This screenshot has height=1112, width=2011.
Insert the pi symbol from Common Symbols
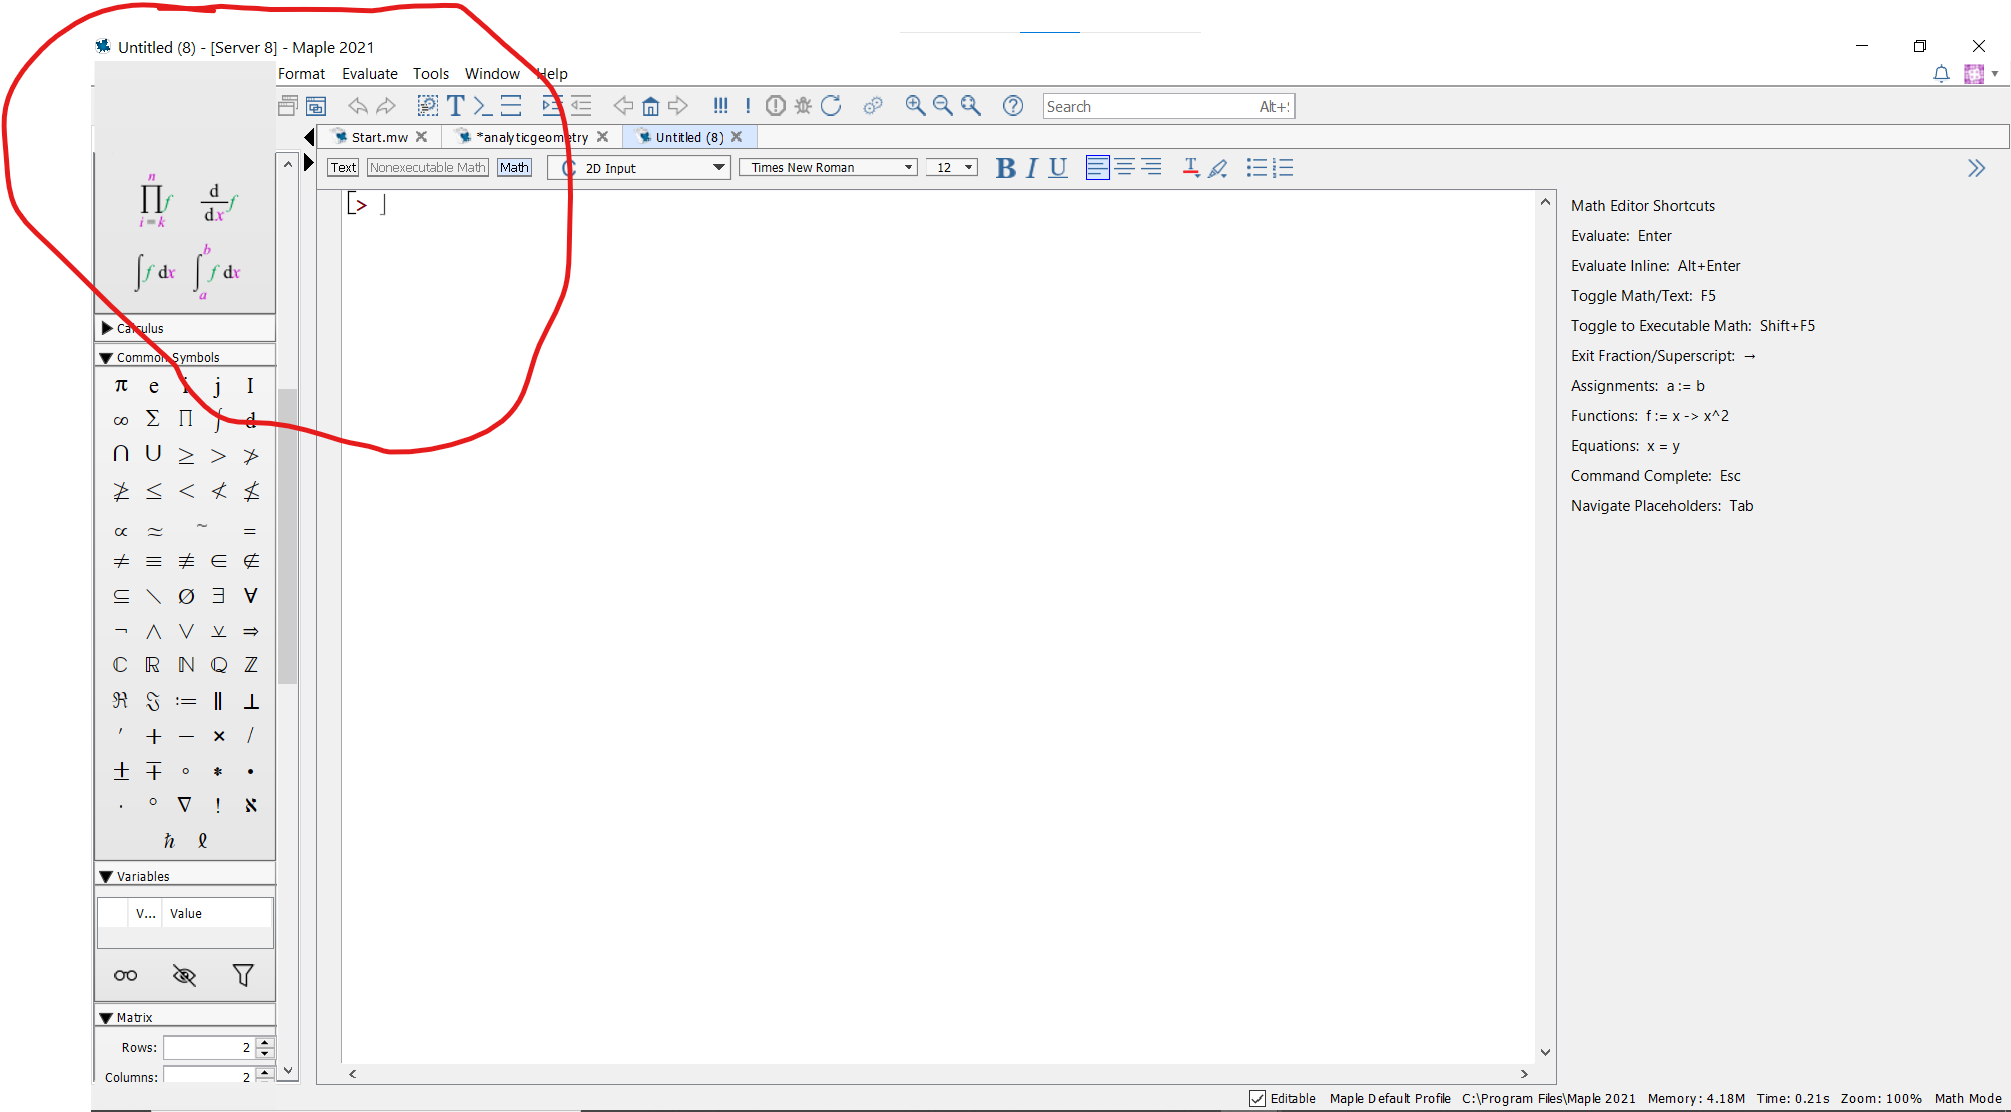(x=121, y=386)
